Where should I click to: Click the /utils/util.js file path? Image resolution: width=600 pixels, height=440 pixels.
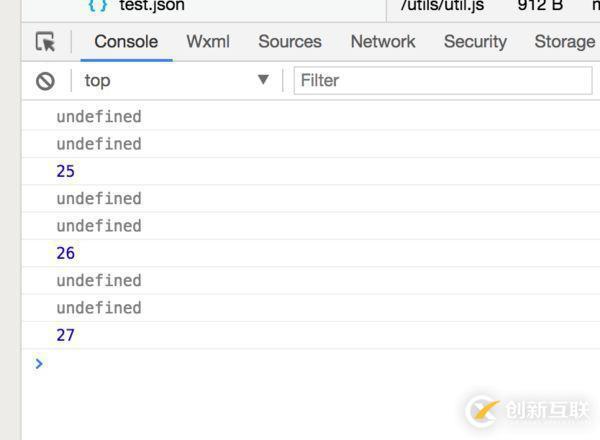[442, 6]
